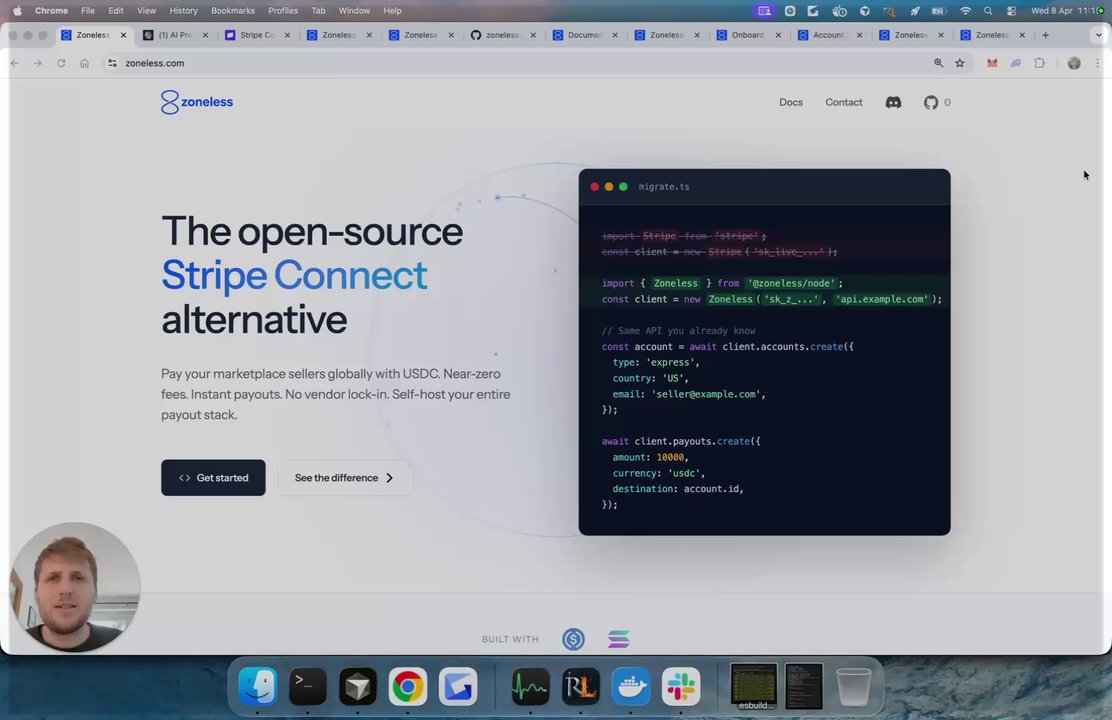This screenshot has width=1112, height=720.
Task: Bookmark this page with the star icon
Action: [x=960, y=63]
